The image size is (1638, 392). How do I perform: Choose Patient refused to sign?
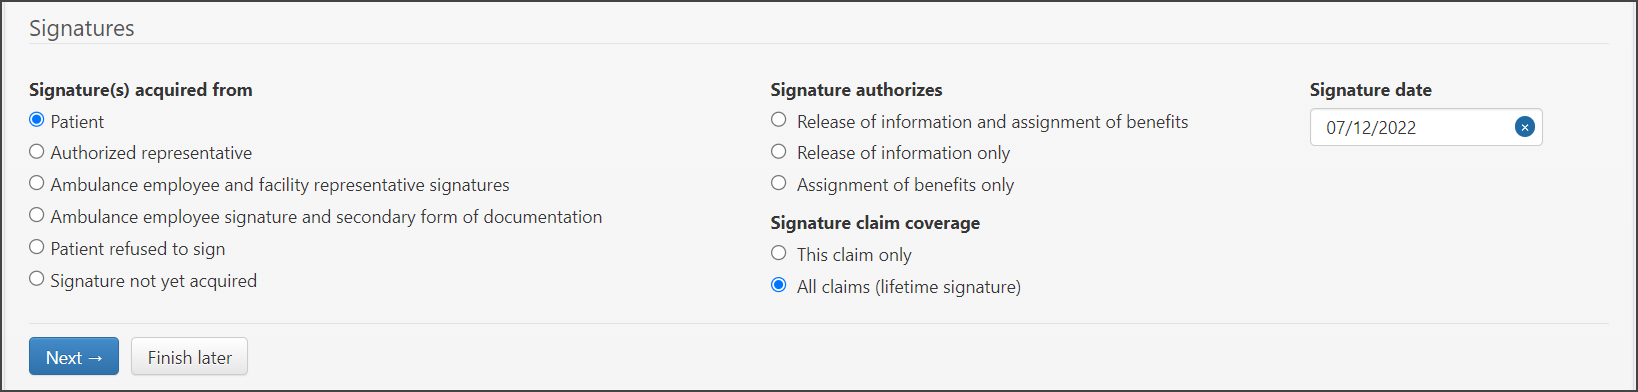pos(37,247)
